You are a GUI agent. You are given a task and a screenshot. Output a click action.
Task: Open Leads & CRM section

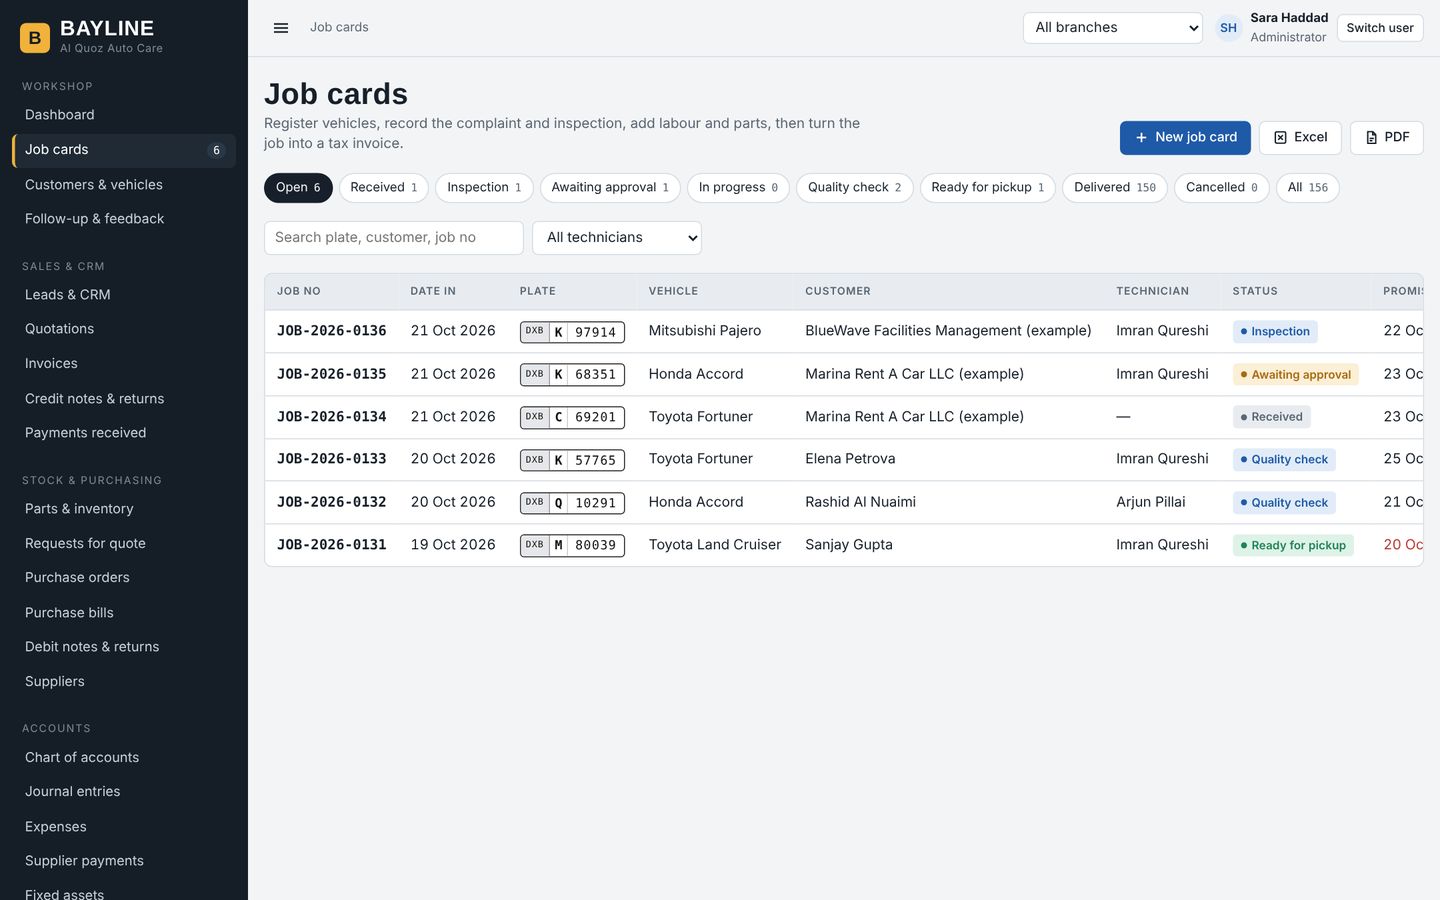(x=124, y=295)
